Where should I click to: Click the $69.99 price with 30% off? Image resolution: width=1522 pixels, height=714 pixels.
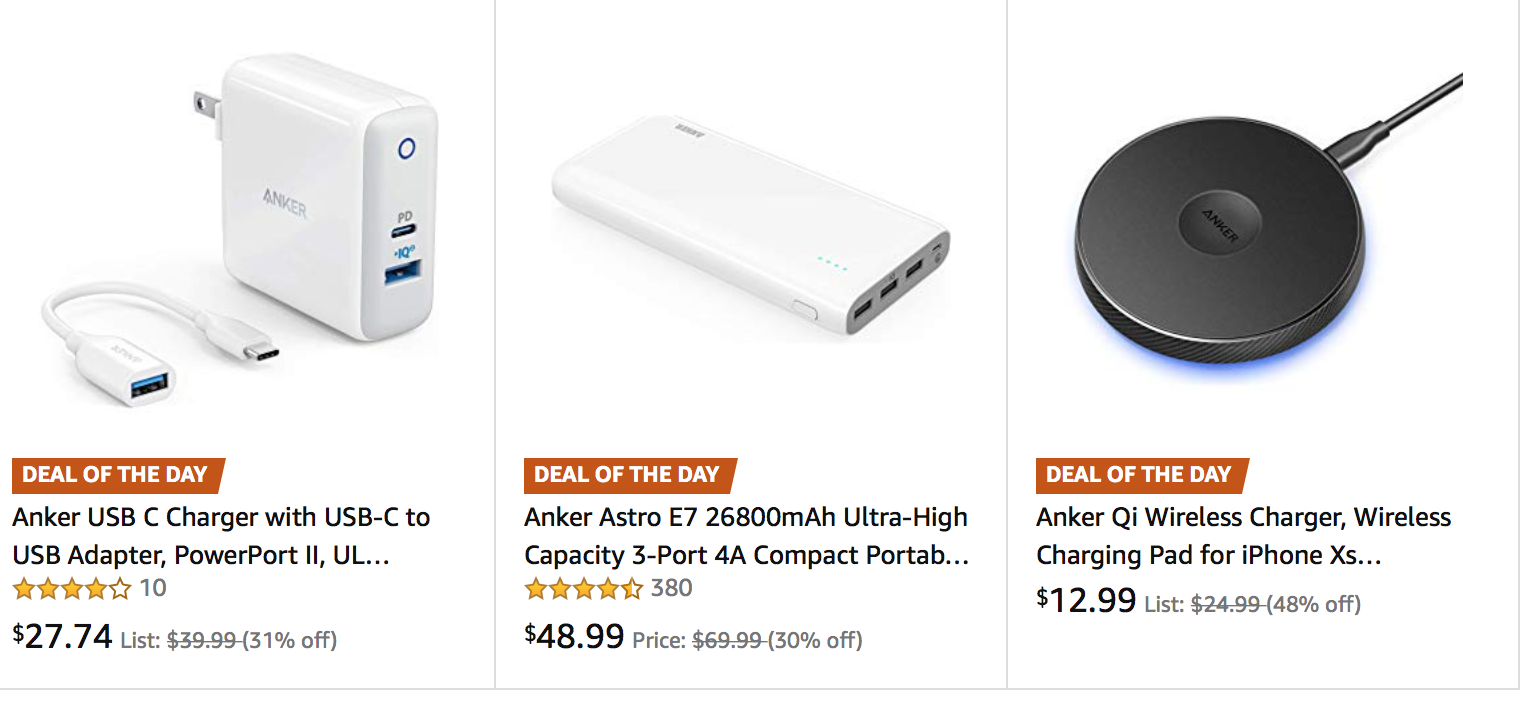pos(776,640)
